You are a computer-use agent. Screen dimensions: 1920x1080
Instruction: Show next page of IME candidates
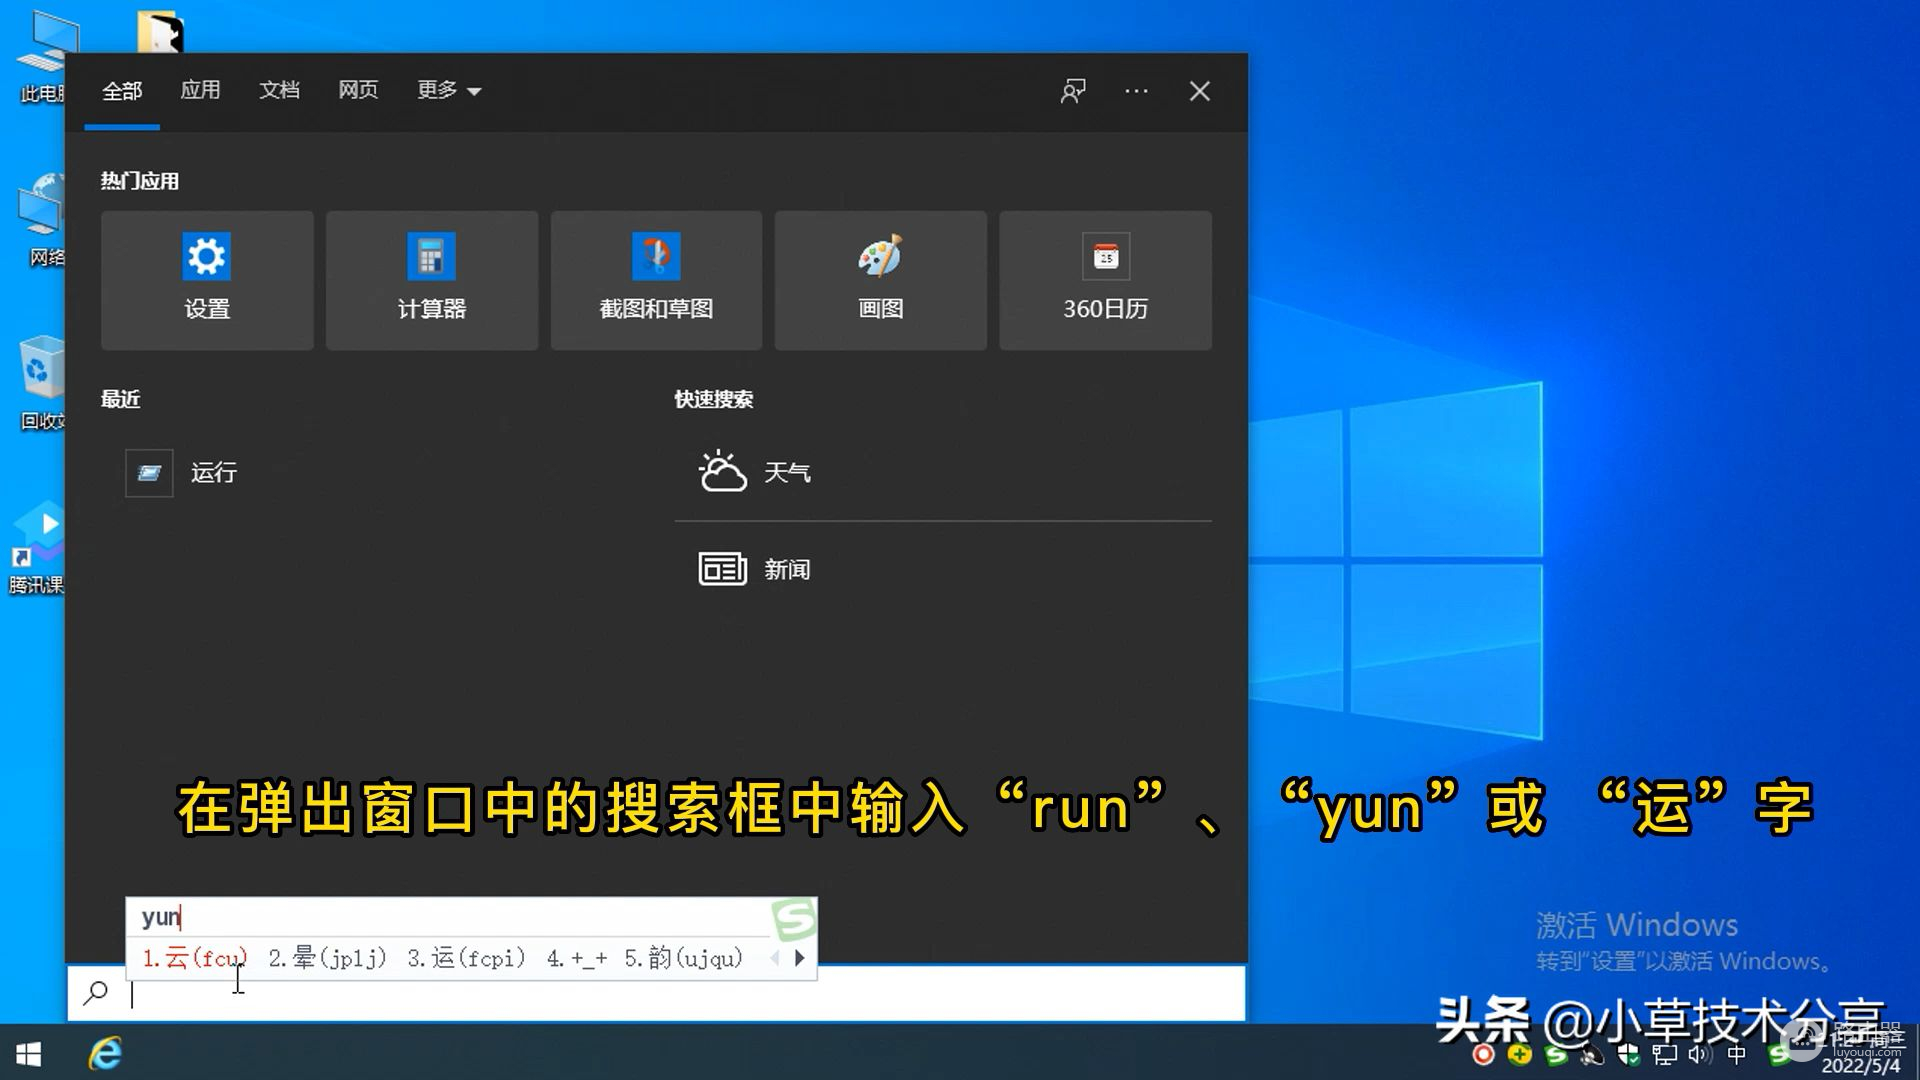coord(799,958)
